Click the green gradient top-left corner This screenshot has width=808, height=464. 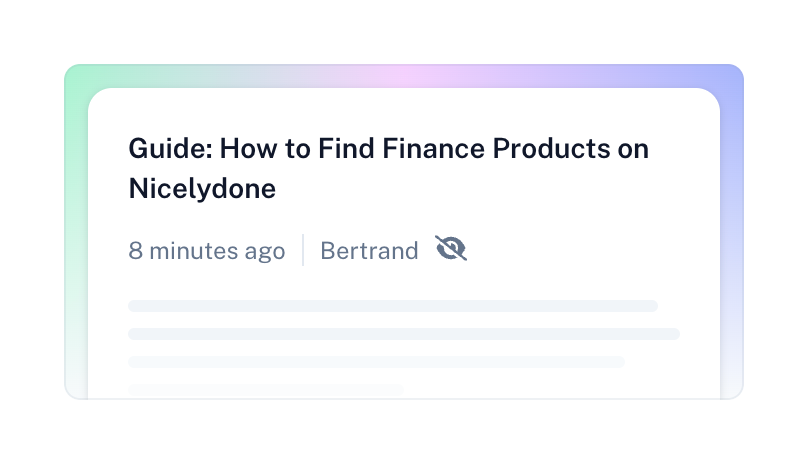pos(77,78)
